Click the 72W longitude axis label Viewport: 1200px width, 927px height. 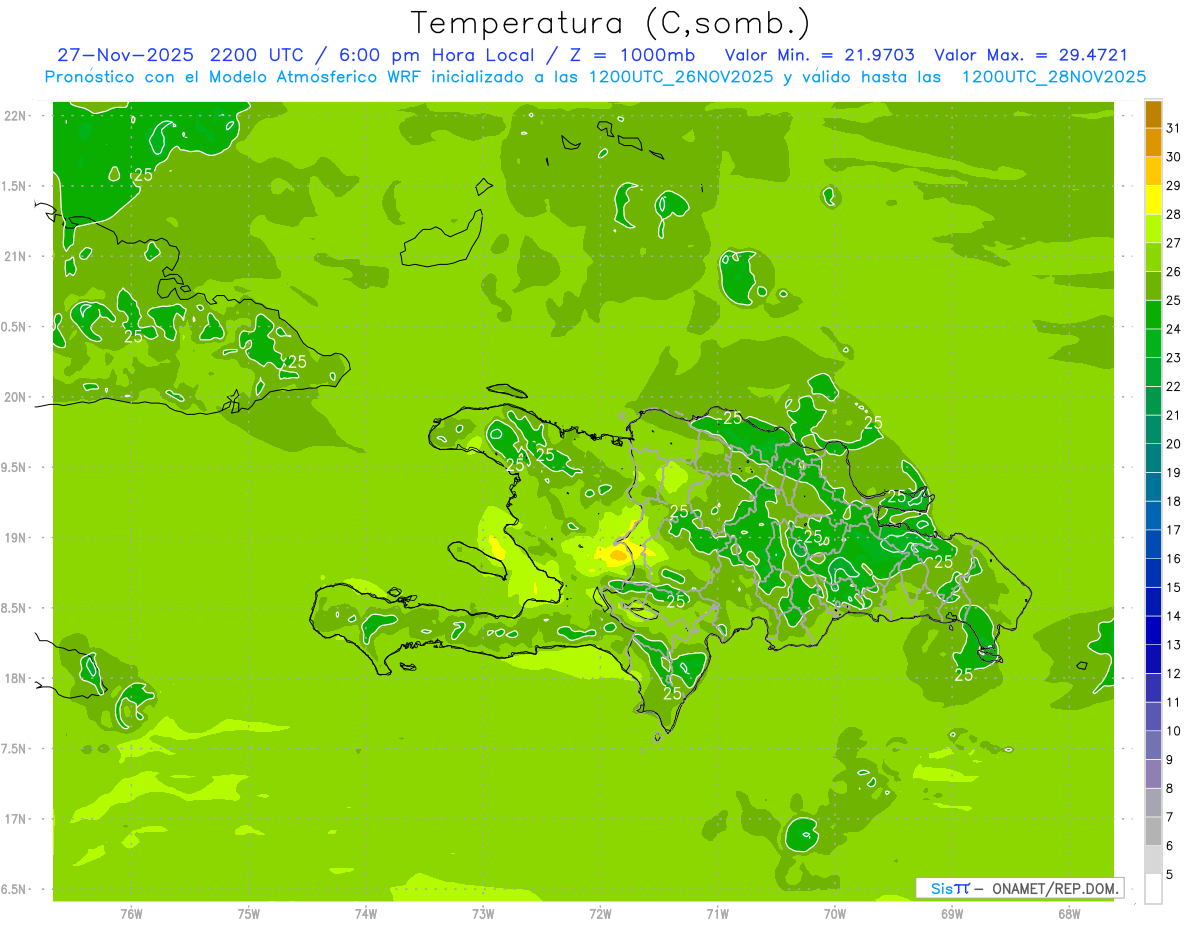click(x=600, y=914)
